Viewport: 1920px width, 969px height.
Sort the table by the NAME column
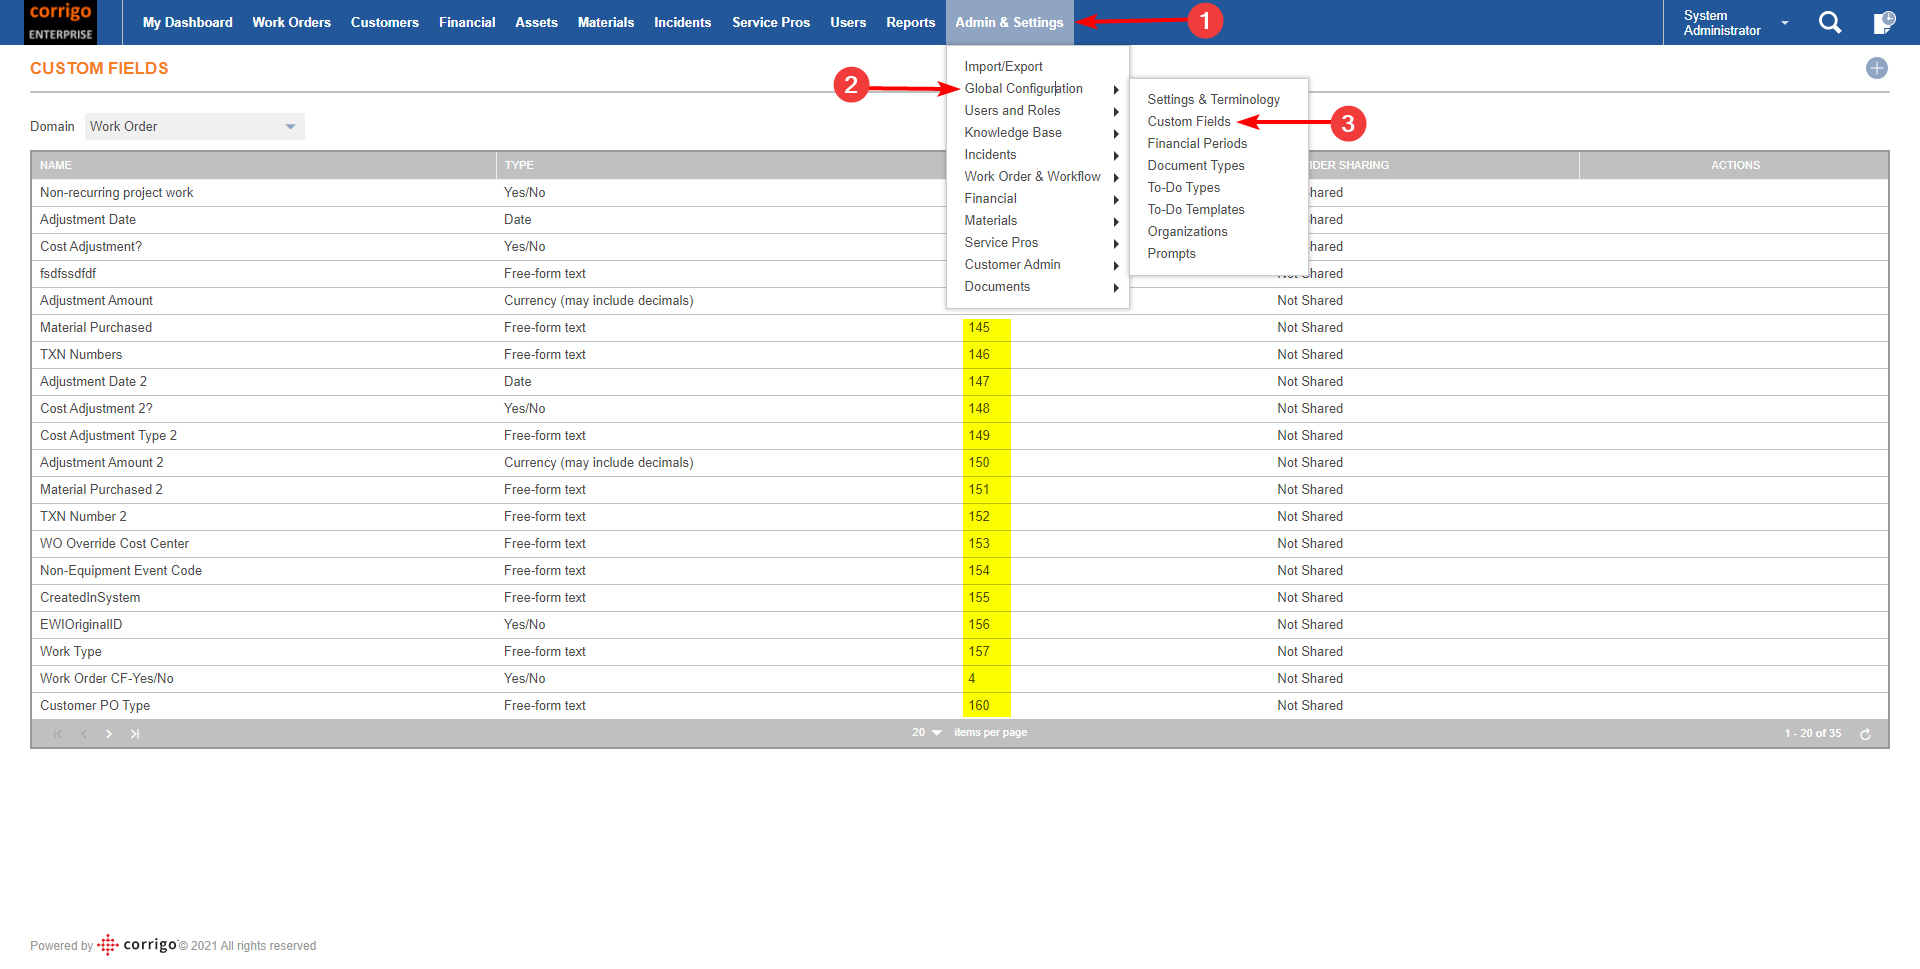[x=56, y=165]
